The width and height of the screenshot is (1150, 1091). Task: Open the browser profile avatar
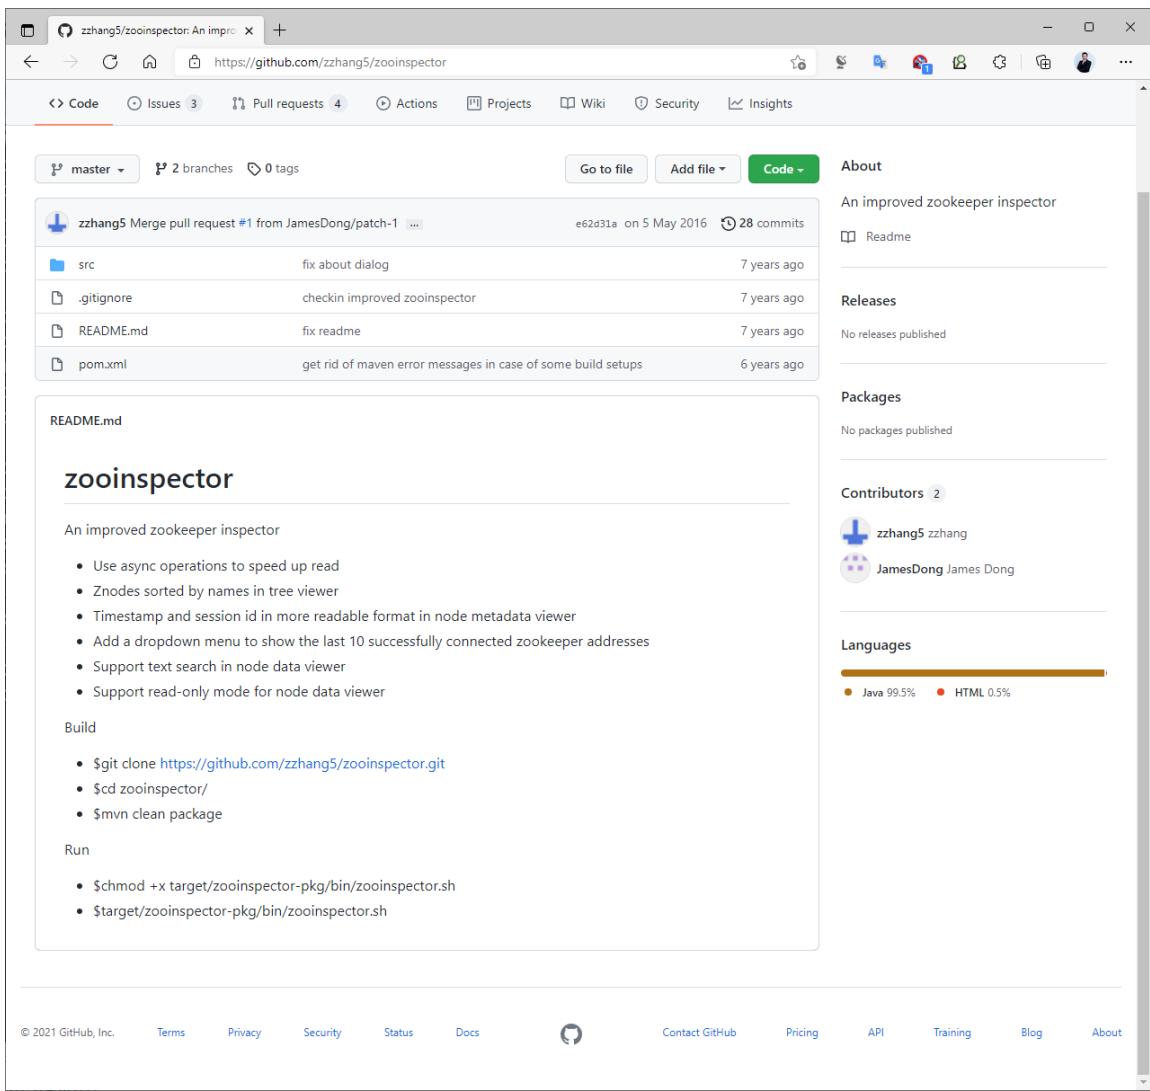[x=1084, y=62]
